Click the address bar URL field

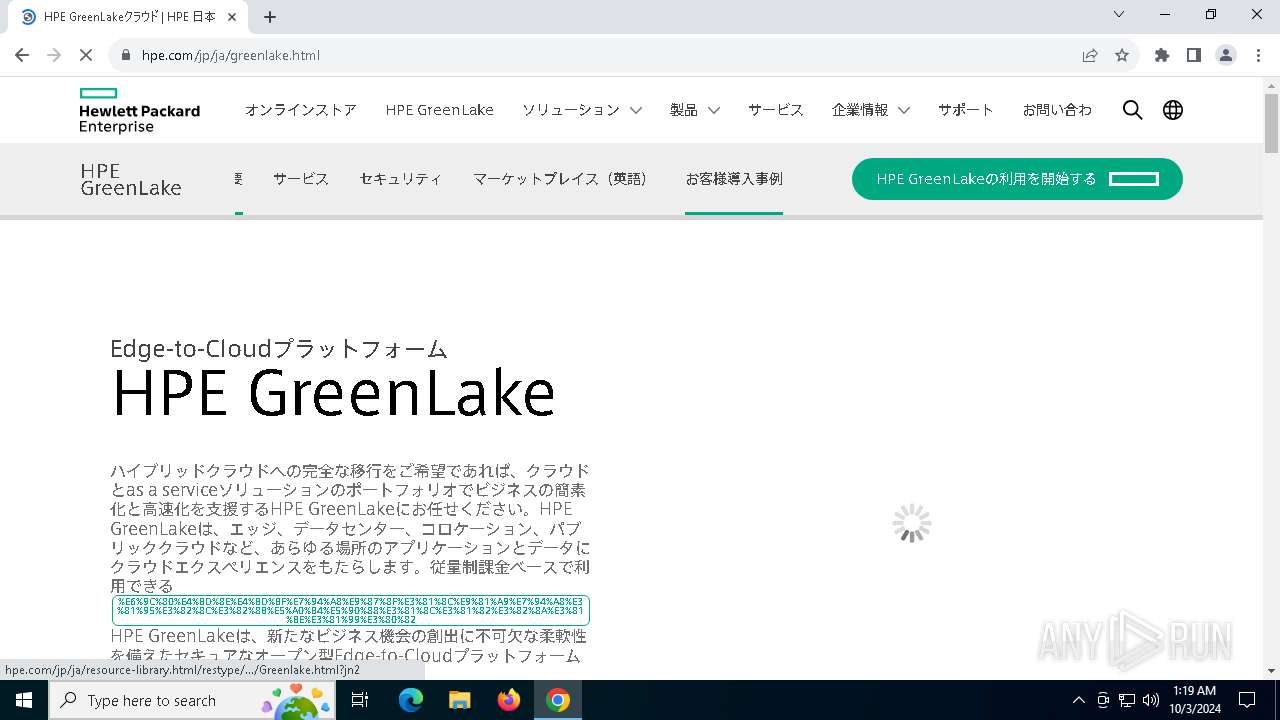[x=600, y=55]
